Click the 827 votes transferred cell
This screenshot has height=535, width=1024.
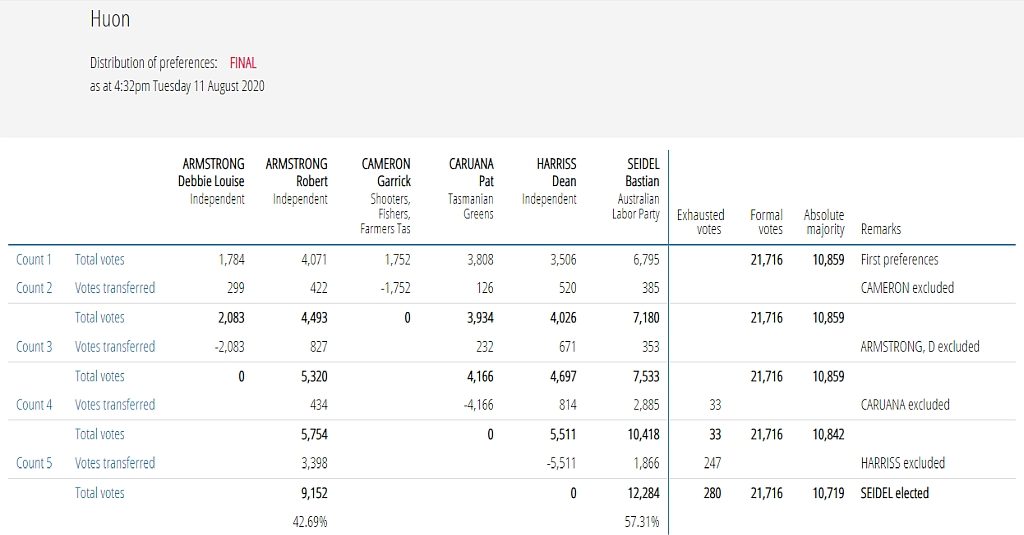(318, 347)
